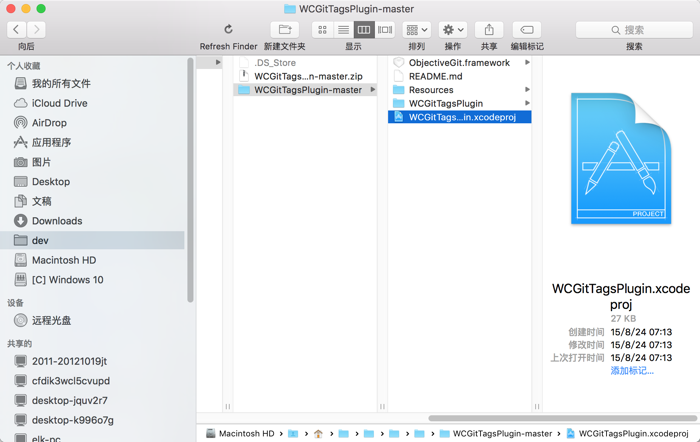The height and width of the screenshot is (442, 700).
Task: Select the Resources folder
Action: point(459,90)
